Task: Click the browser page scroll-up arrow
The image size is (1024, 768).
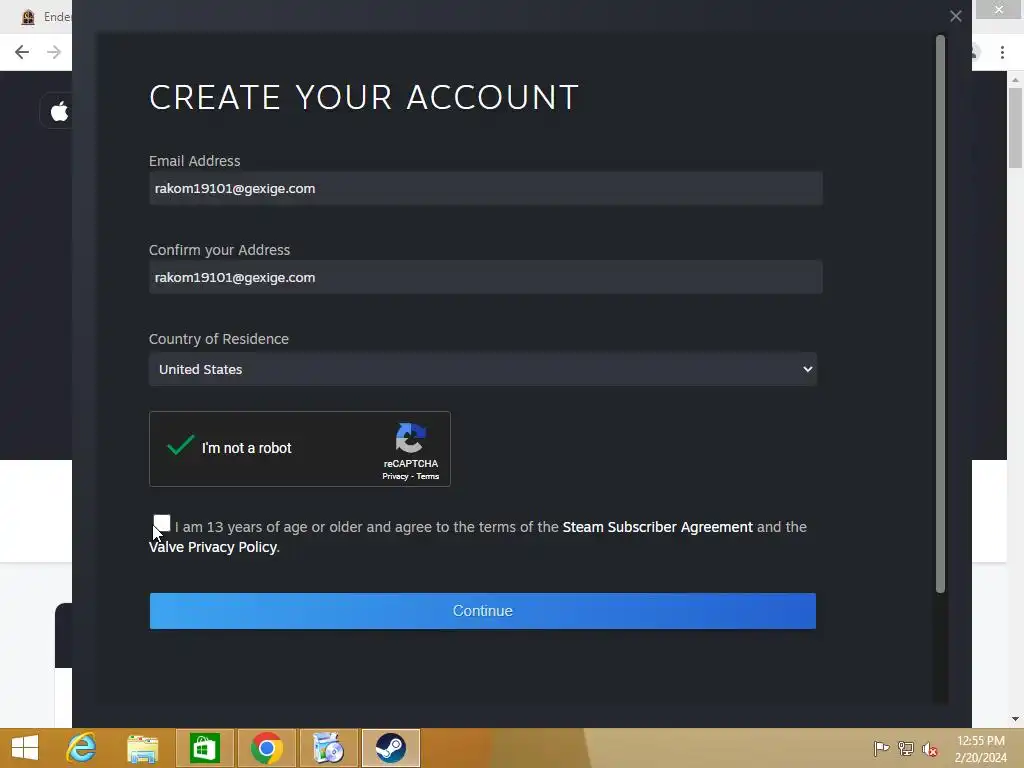Action: tap(1015, 79)
